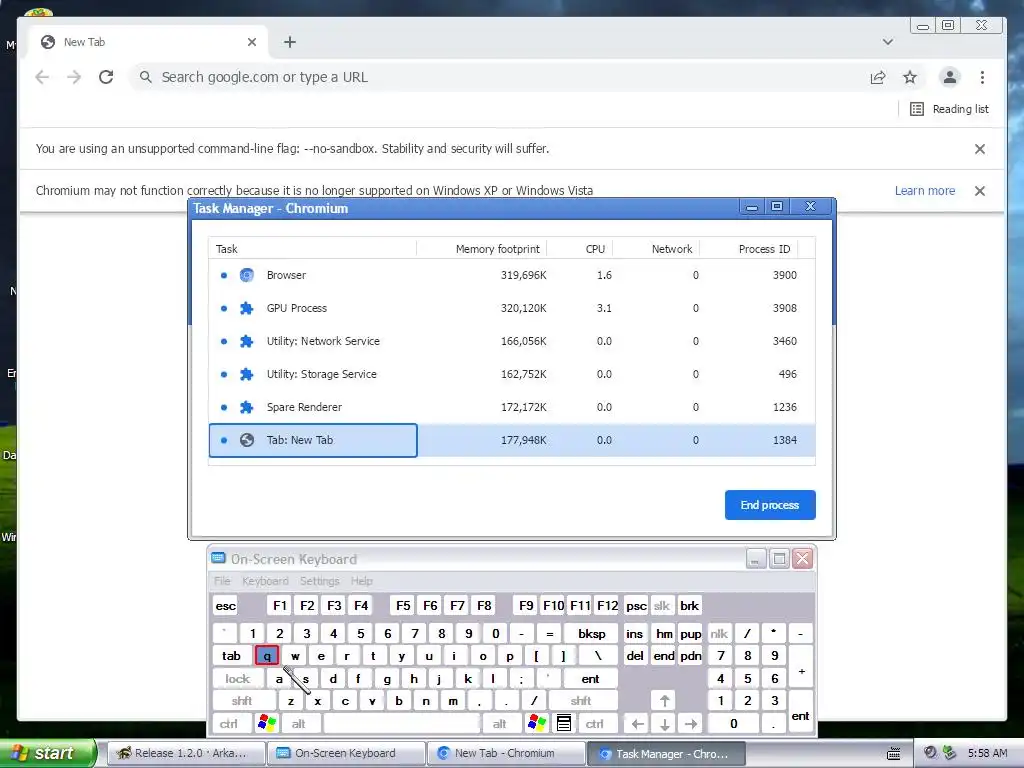Toggle the right shft key
The height and width of the screenshot is (768, 1024).
(581, 701)
